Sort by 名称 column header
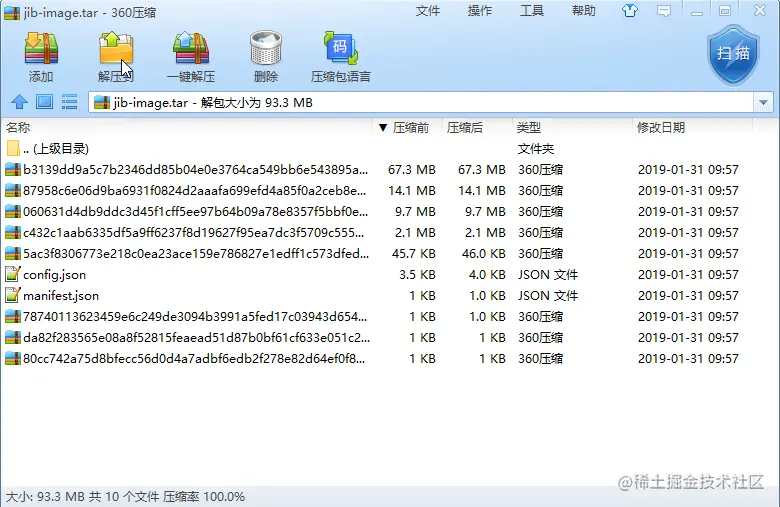Viewport: 780px width, 507px height. (187, 128)
